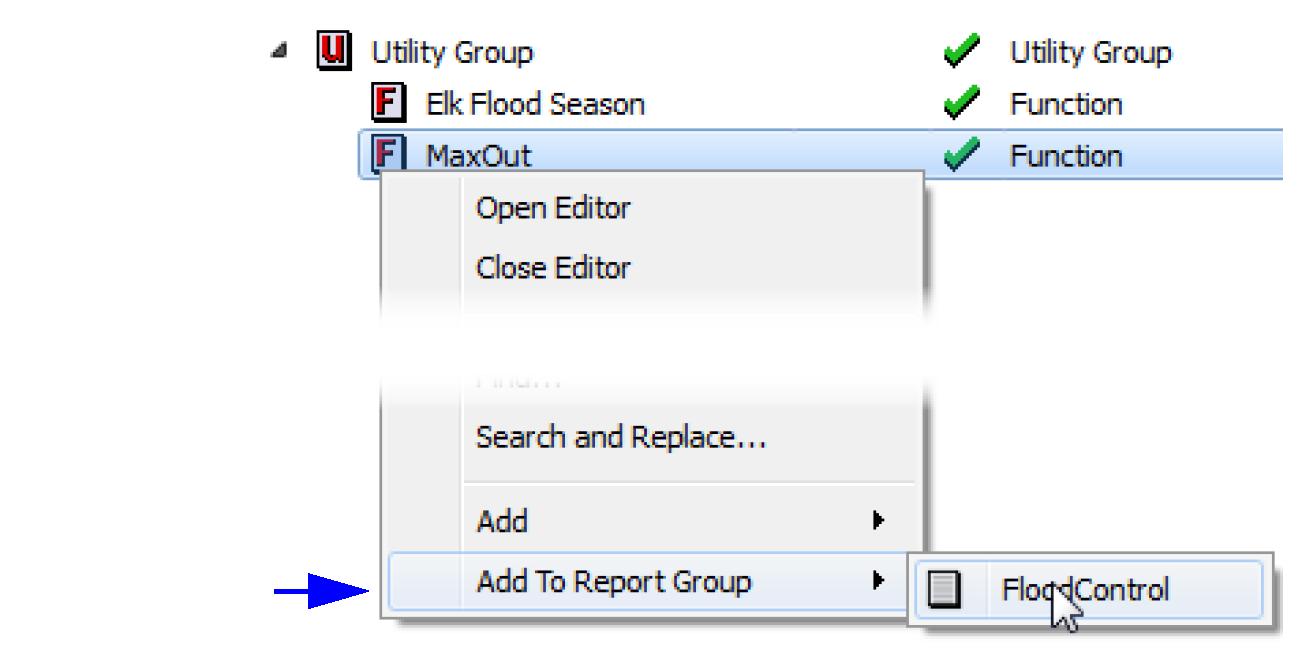Click the F icon beside Elk Flood Season
The image size is (1305, 648).
click(x=388, y=103)
